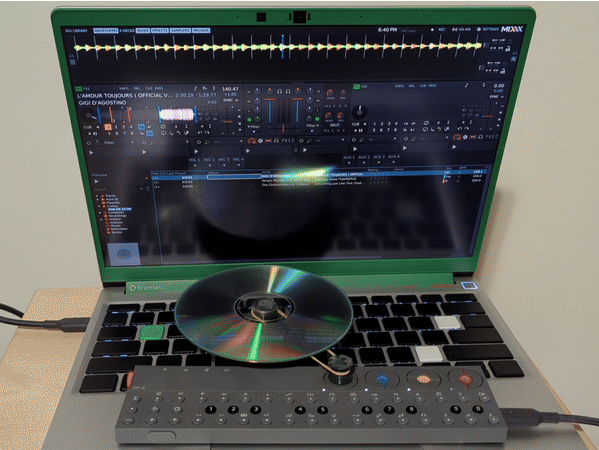Screen dimensions: 599x450
Task: Click the key note icon on right deck
Action: coord(466,86)
